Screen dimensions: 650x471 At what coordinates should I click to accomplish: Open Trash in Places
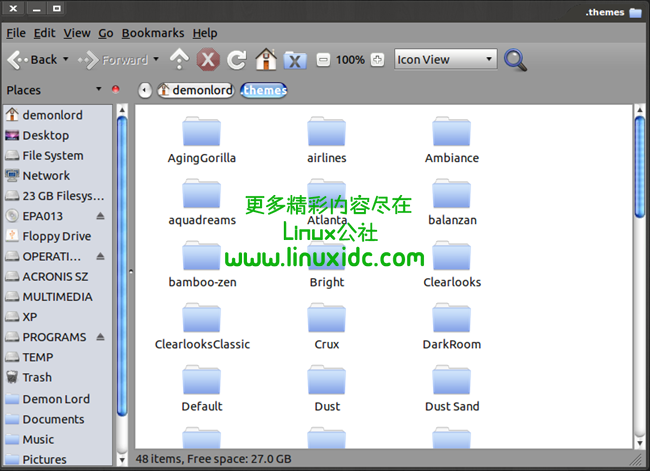pos(58,377)
